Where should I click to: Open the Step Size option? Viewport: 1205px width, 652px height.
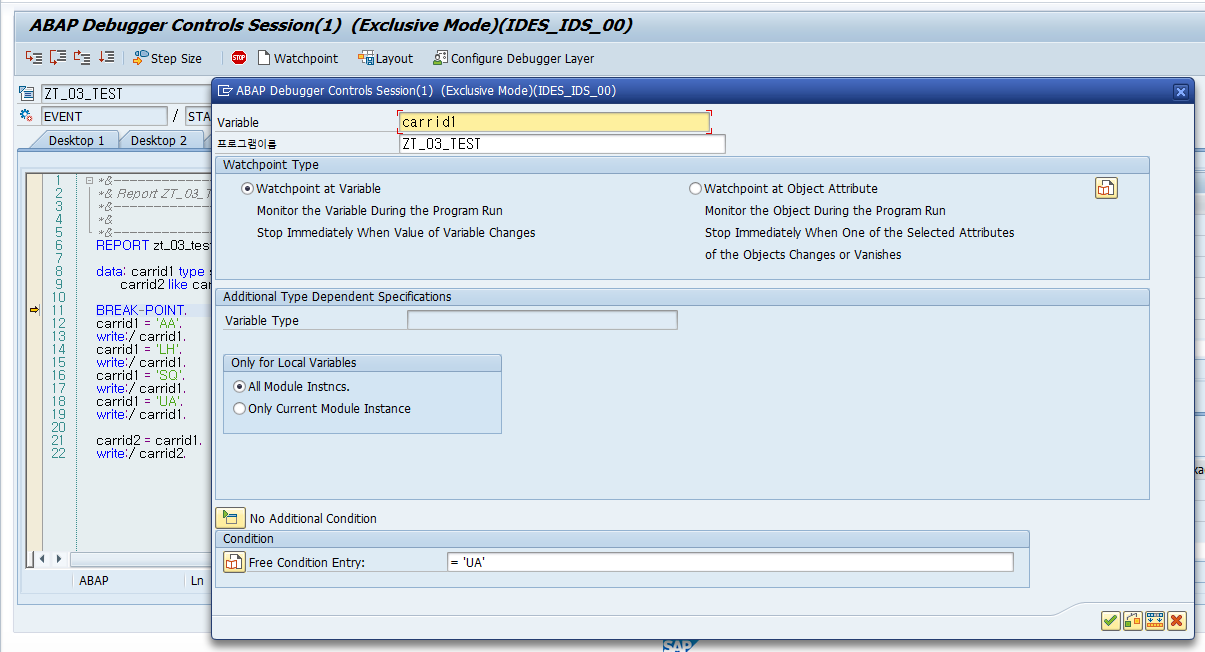click(x=168, y=58)
